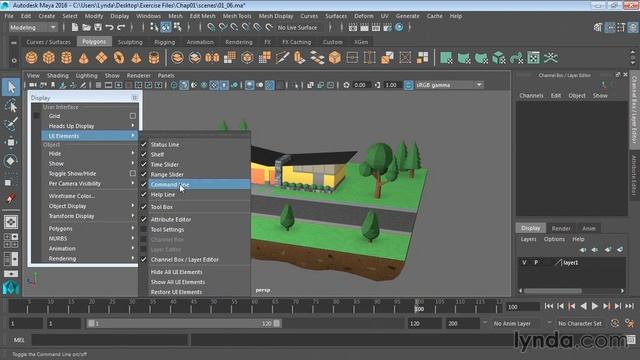Open the viewport Shading menu
The image size is (640, 360).
[58, 76]
